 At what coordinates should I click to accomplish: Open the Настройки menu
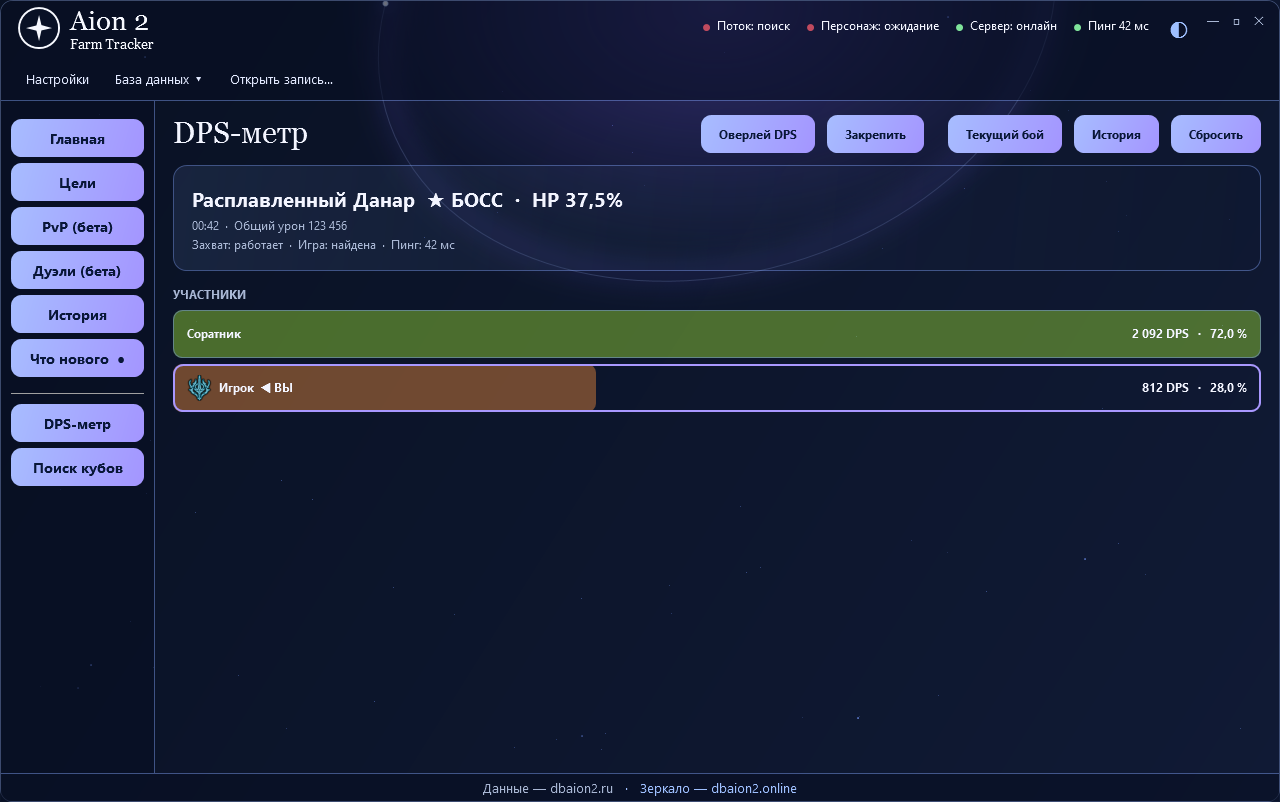57,80
